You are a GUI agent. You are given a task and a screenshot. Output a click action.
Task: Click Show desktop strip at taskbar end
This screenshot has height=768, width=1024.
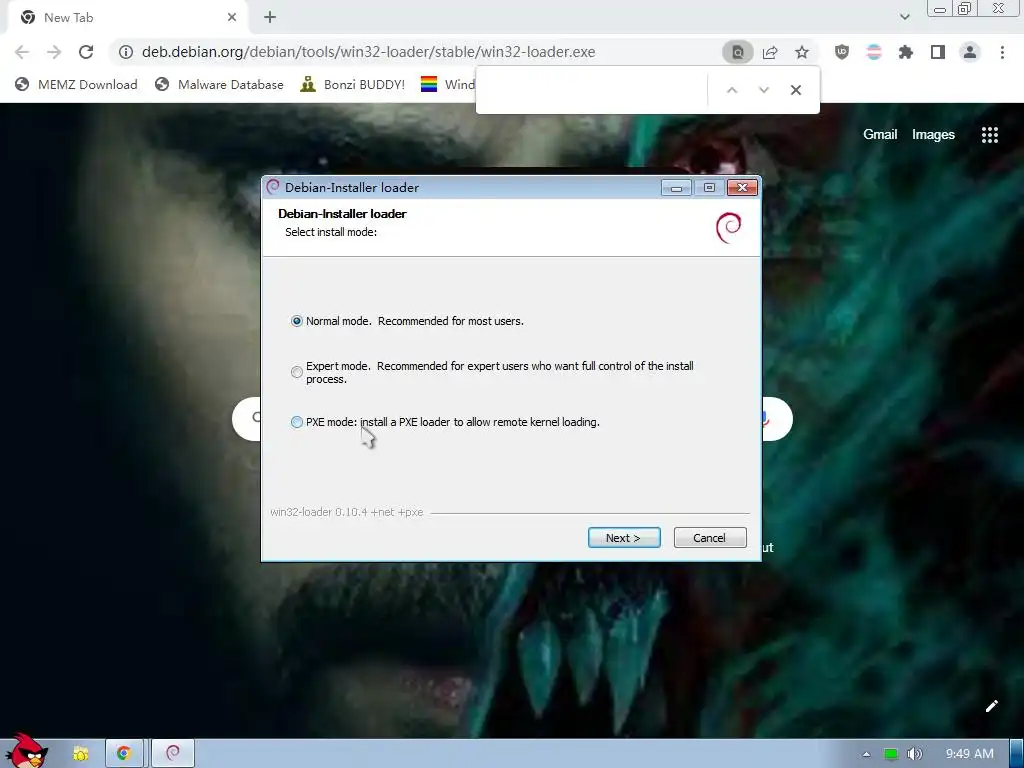tap(1017, 754)
